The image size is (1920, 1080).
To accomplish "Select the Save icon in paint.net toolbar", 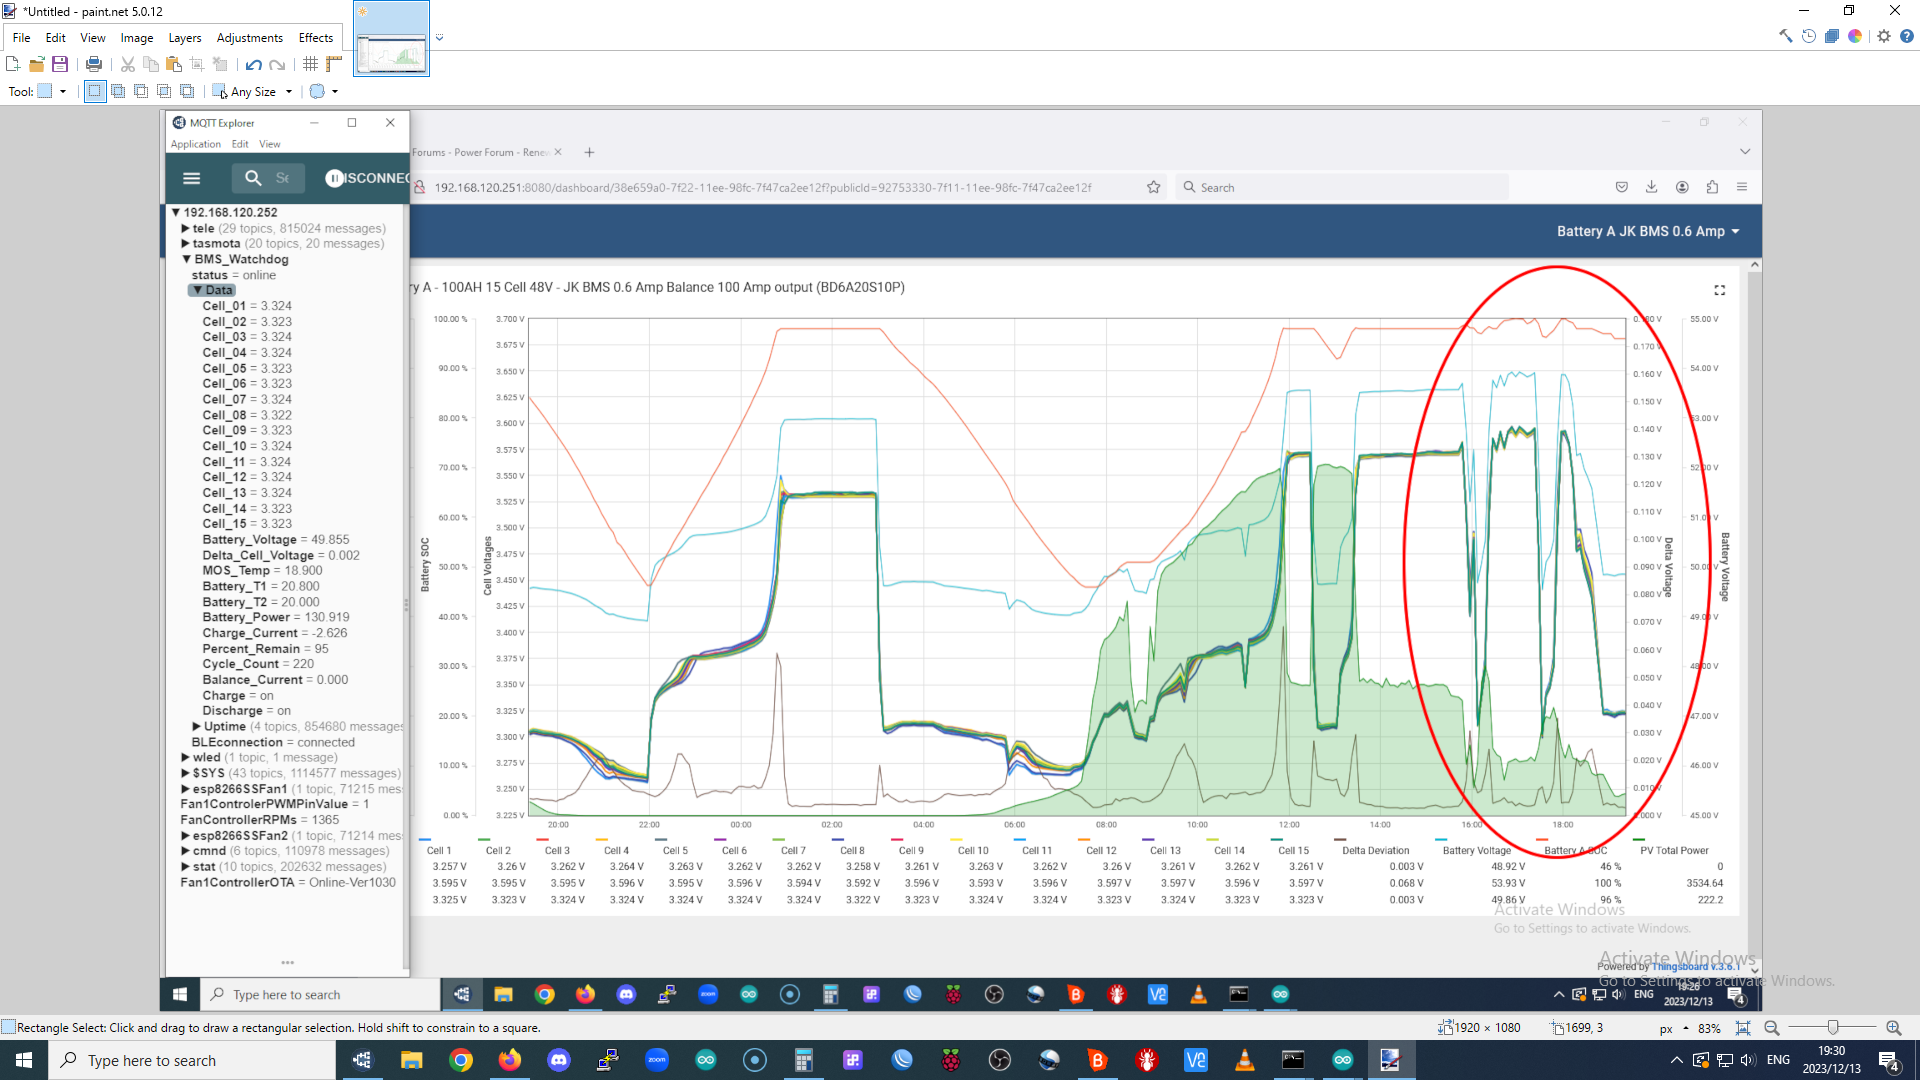I will pyautogui.click(x=59, y=63).
